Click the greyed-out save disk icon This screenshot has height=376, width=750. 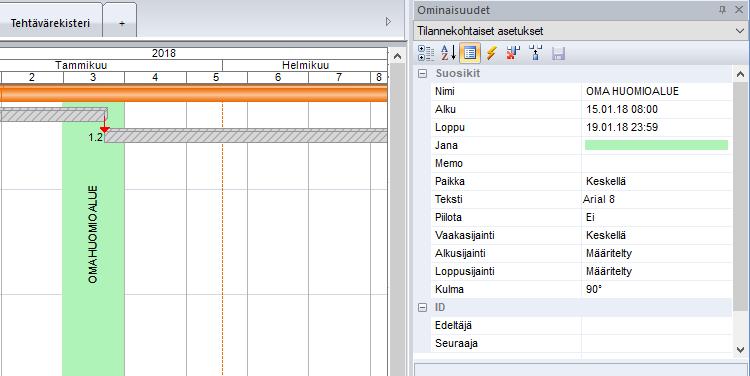(x=558, y=53)
